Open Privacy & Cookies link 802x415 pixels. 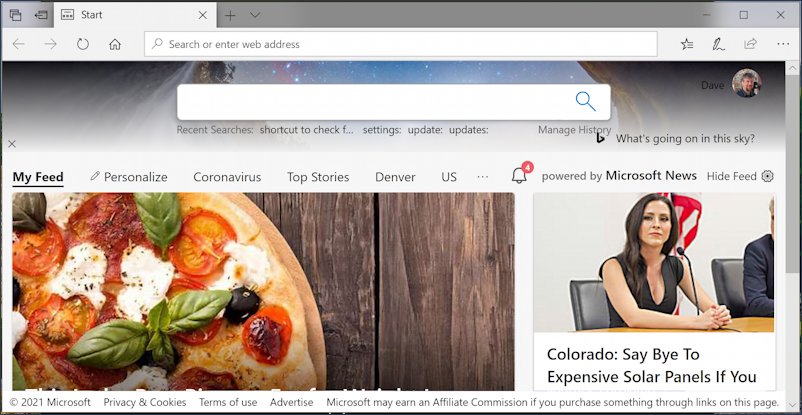[x=145, y=402]
